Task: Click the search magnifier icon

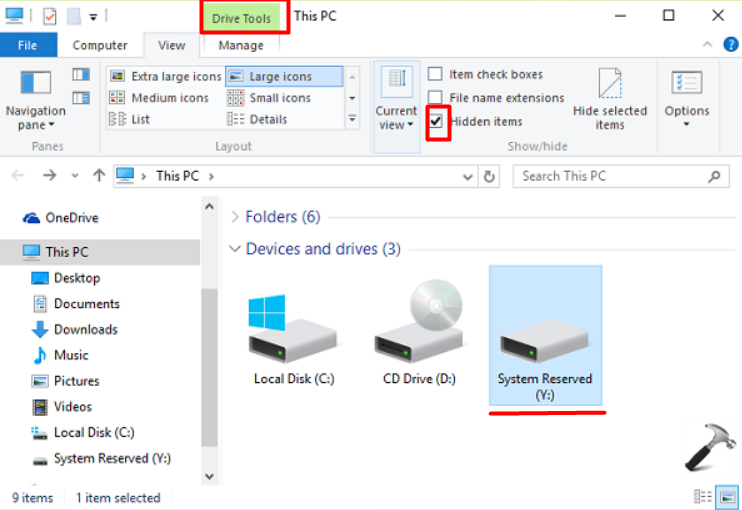Action: coord(714,176)
